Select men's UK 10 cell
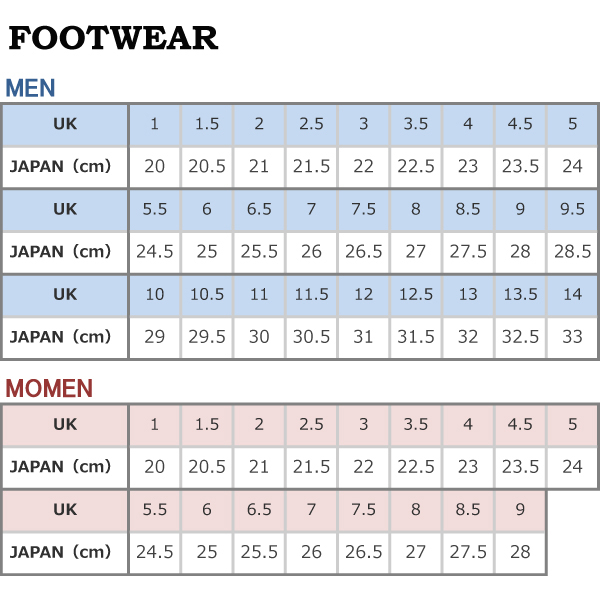Viewport: 600px width, 600px height. [155, 295]
